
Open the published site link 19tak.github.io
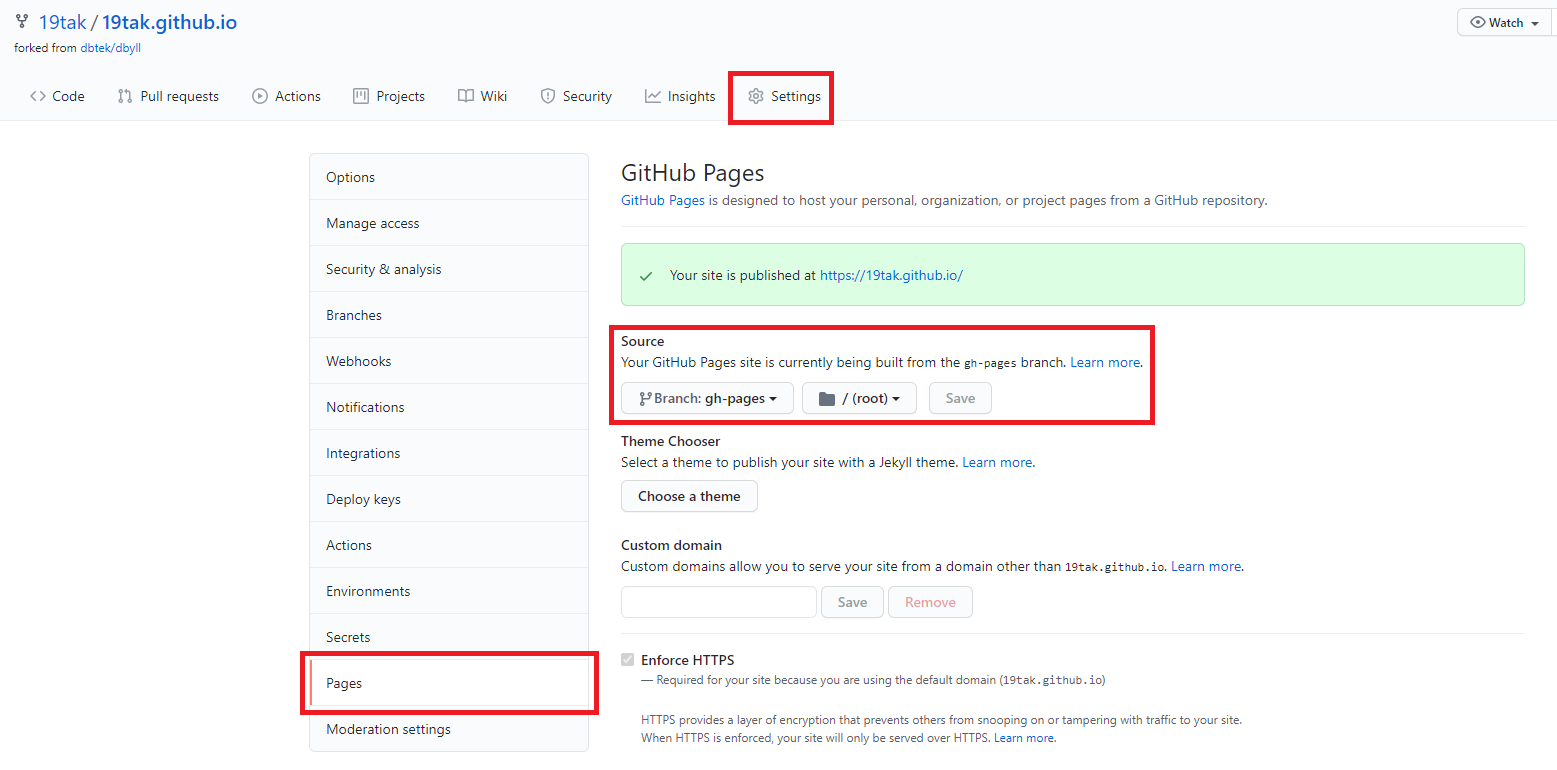[x=891, y=275]
